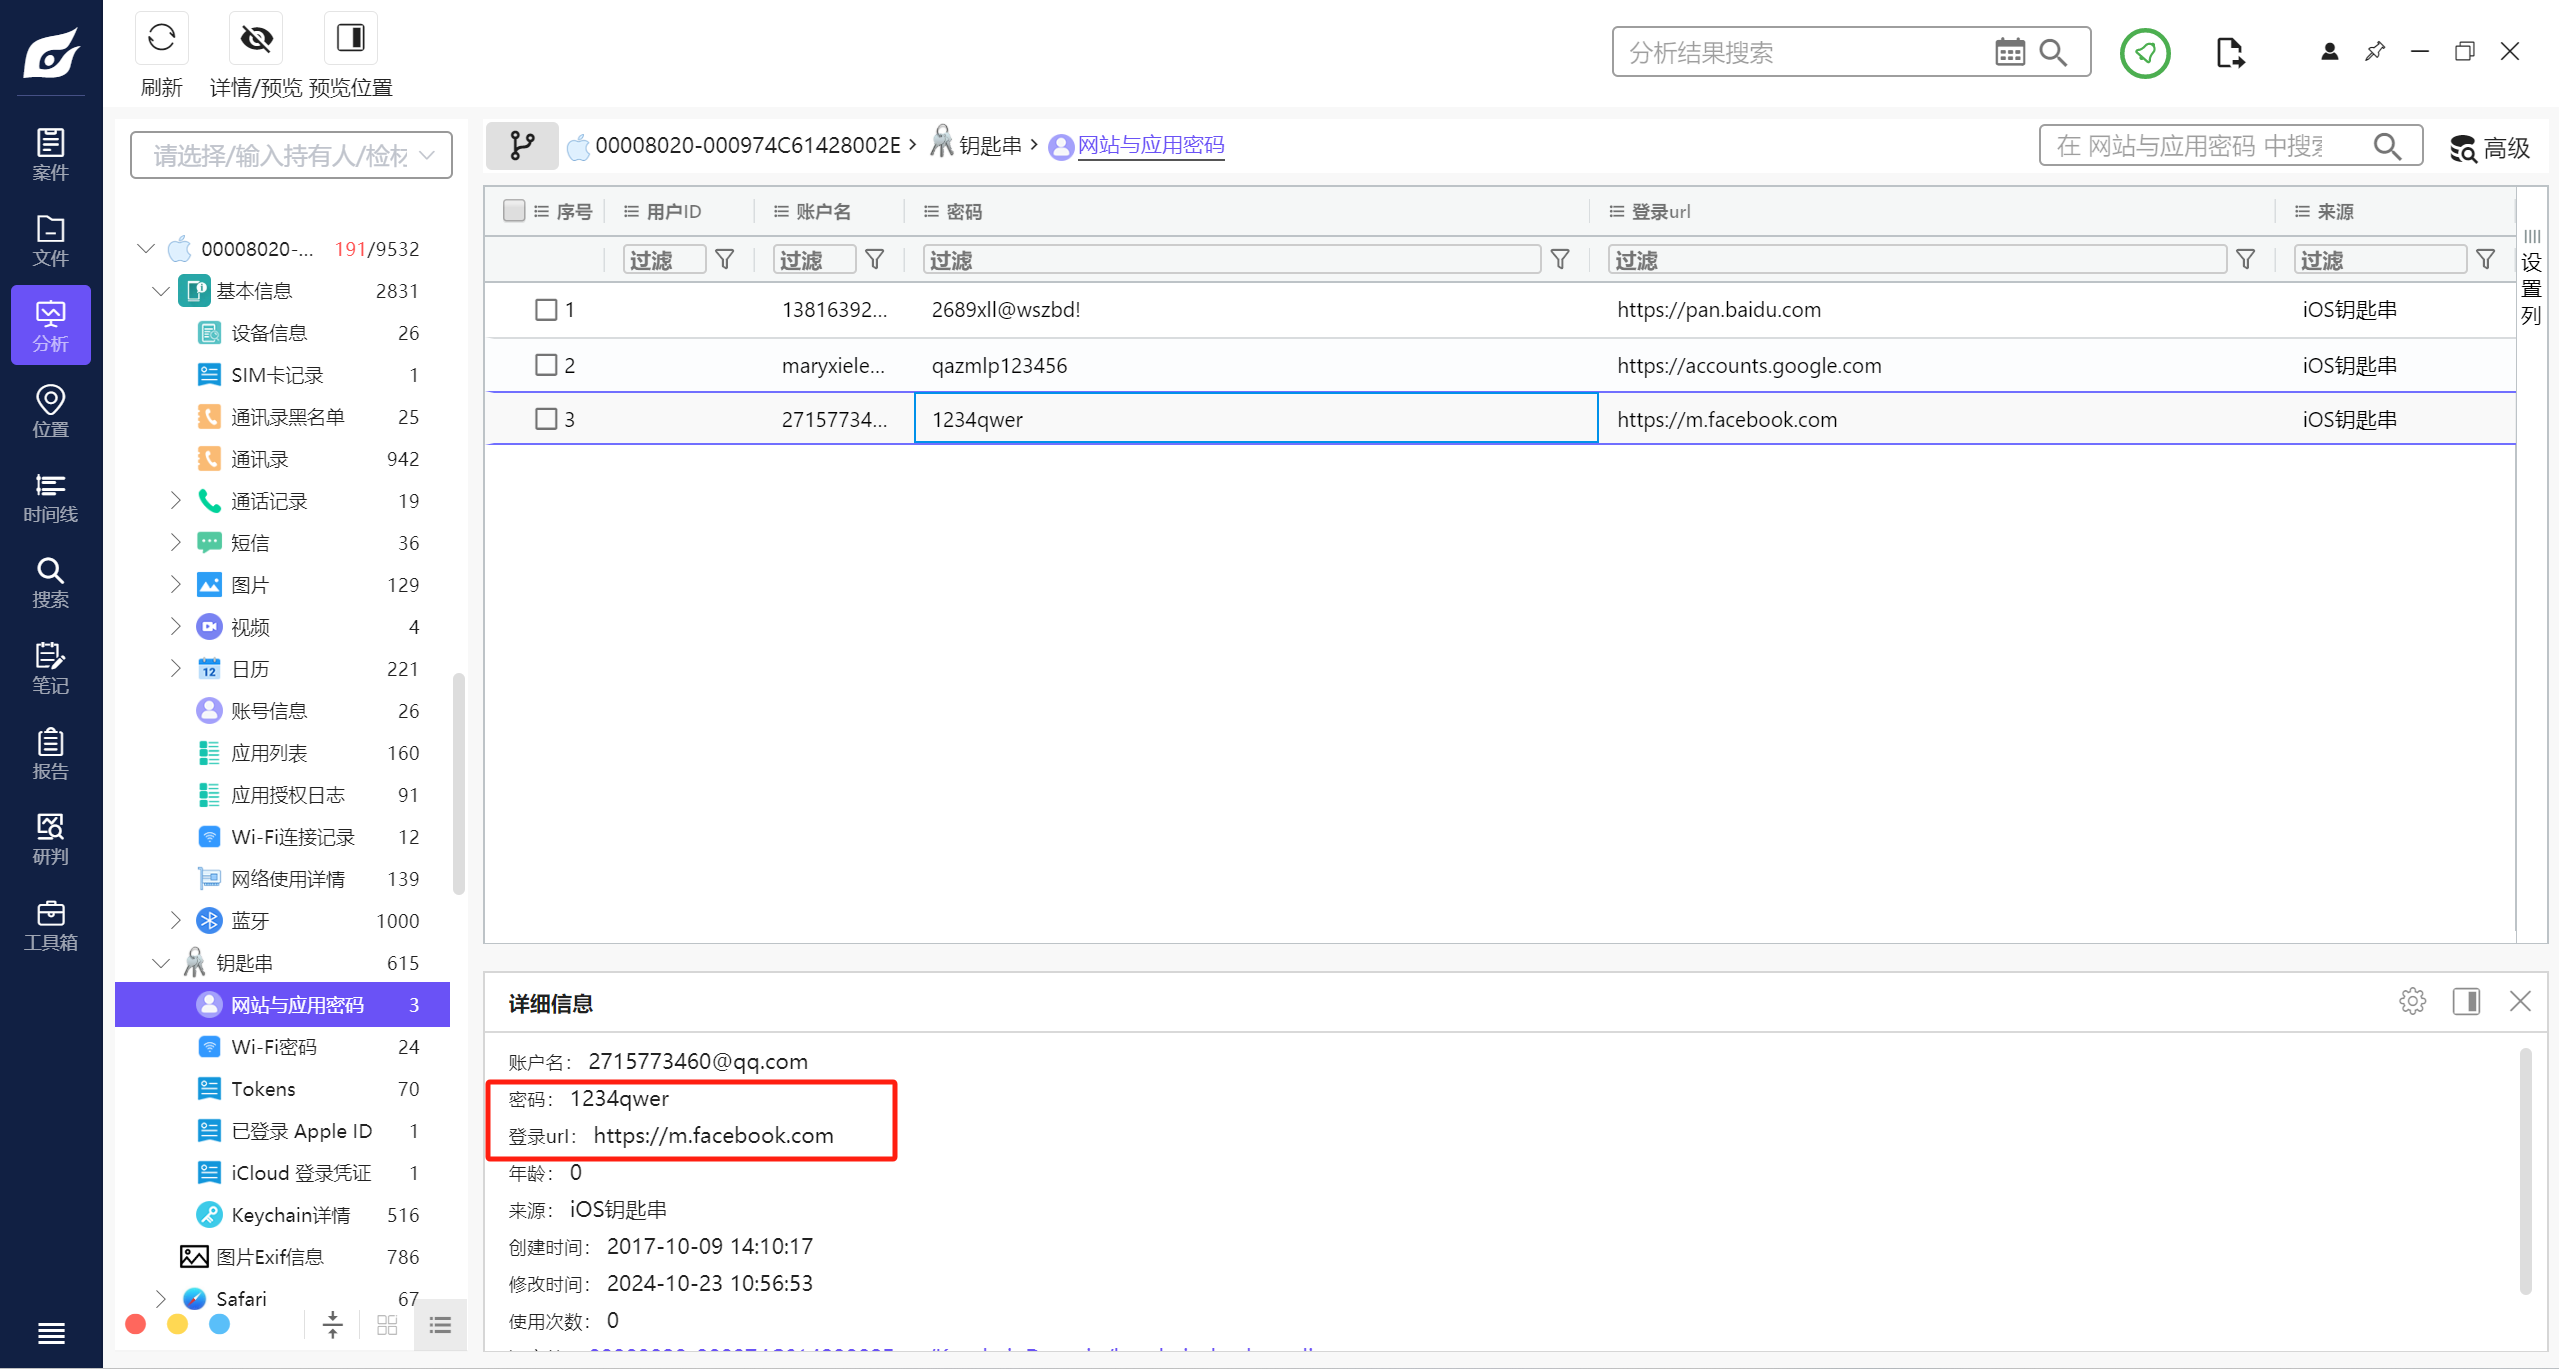Click the calendar icon in search box

tap(2009, 52)
